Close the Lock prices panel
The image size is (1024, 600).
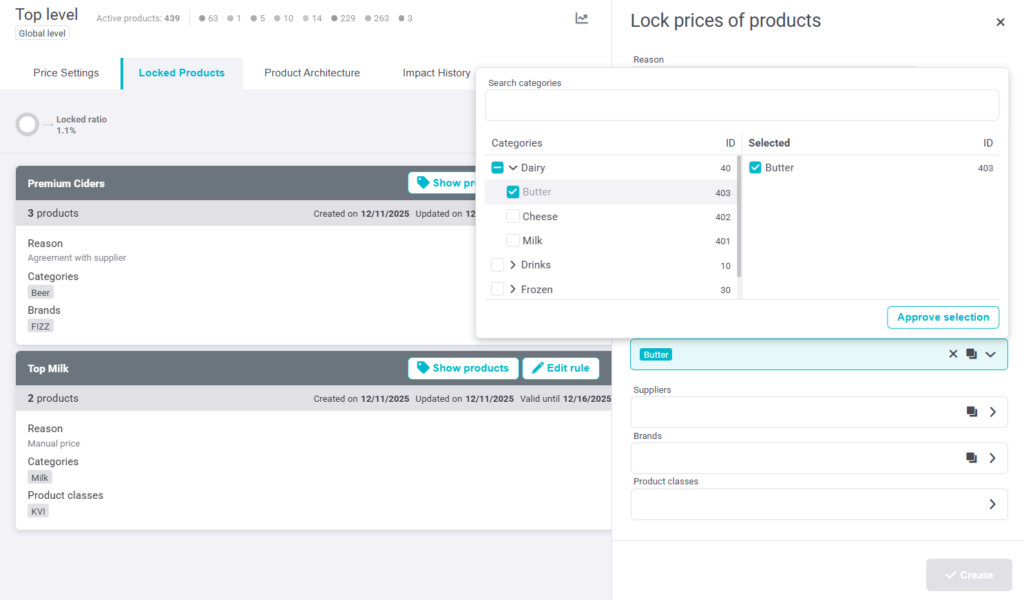tap(1000, 22)
